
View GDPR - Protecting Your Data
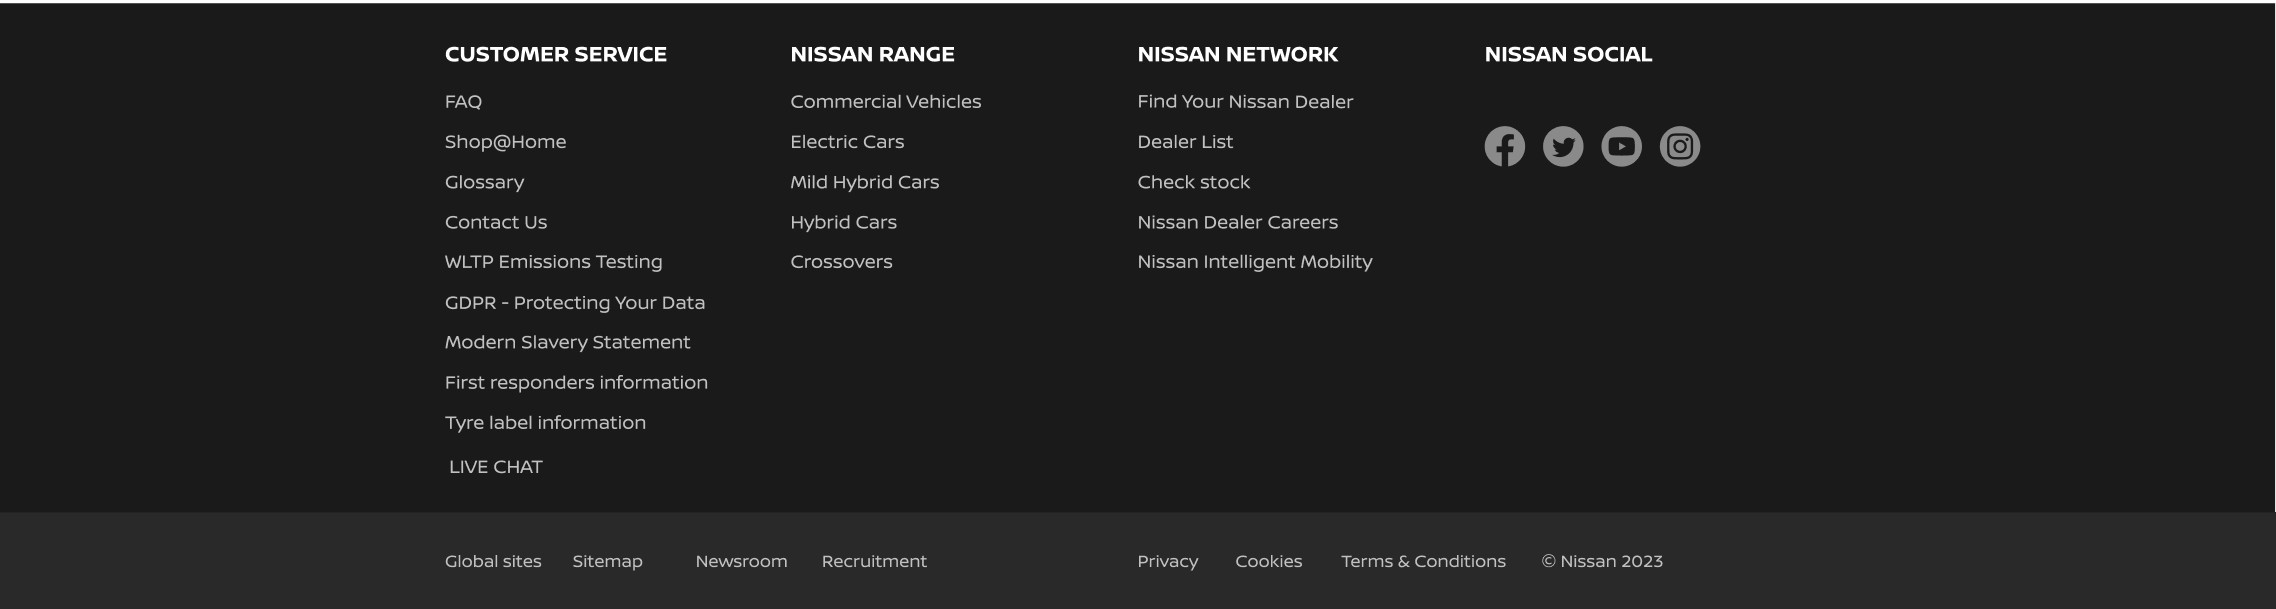pos(575,302)
